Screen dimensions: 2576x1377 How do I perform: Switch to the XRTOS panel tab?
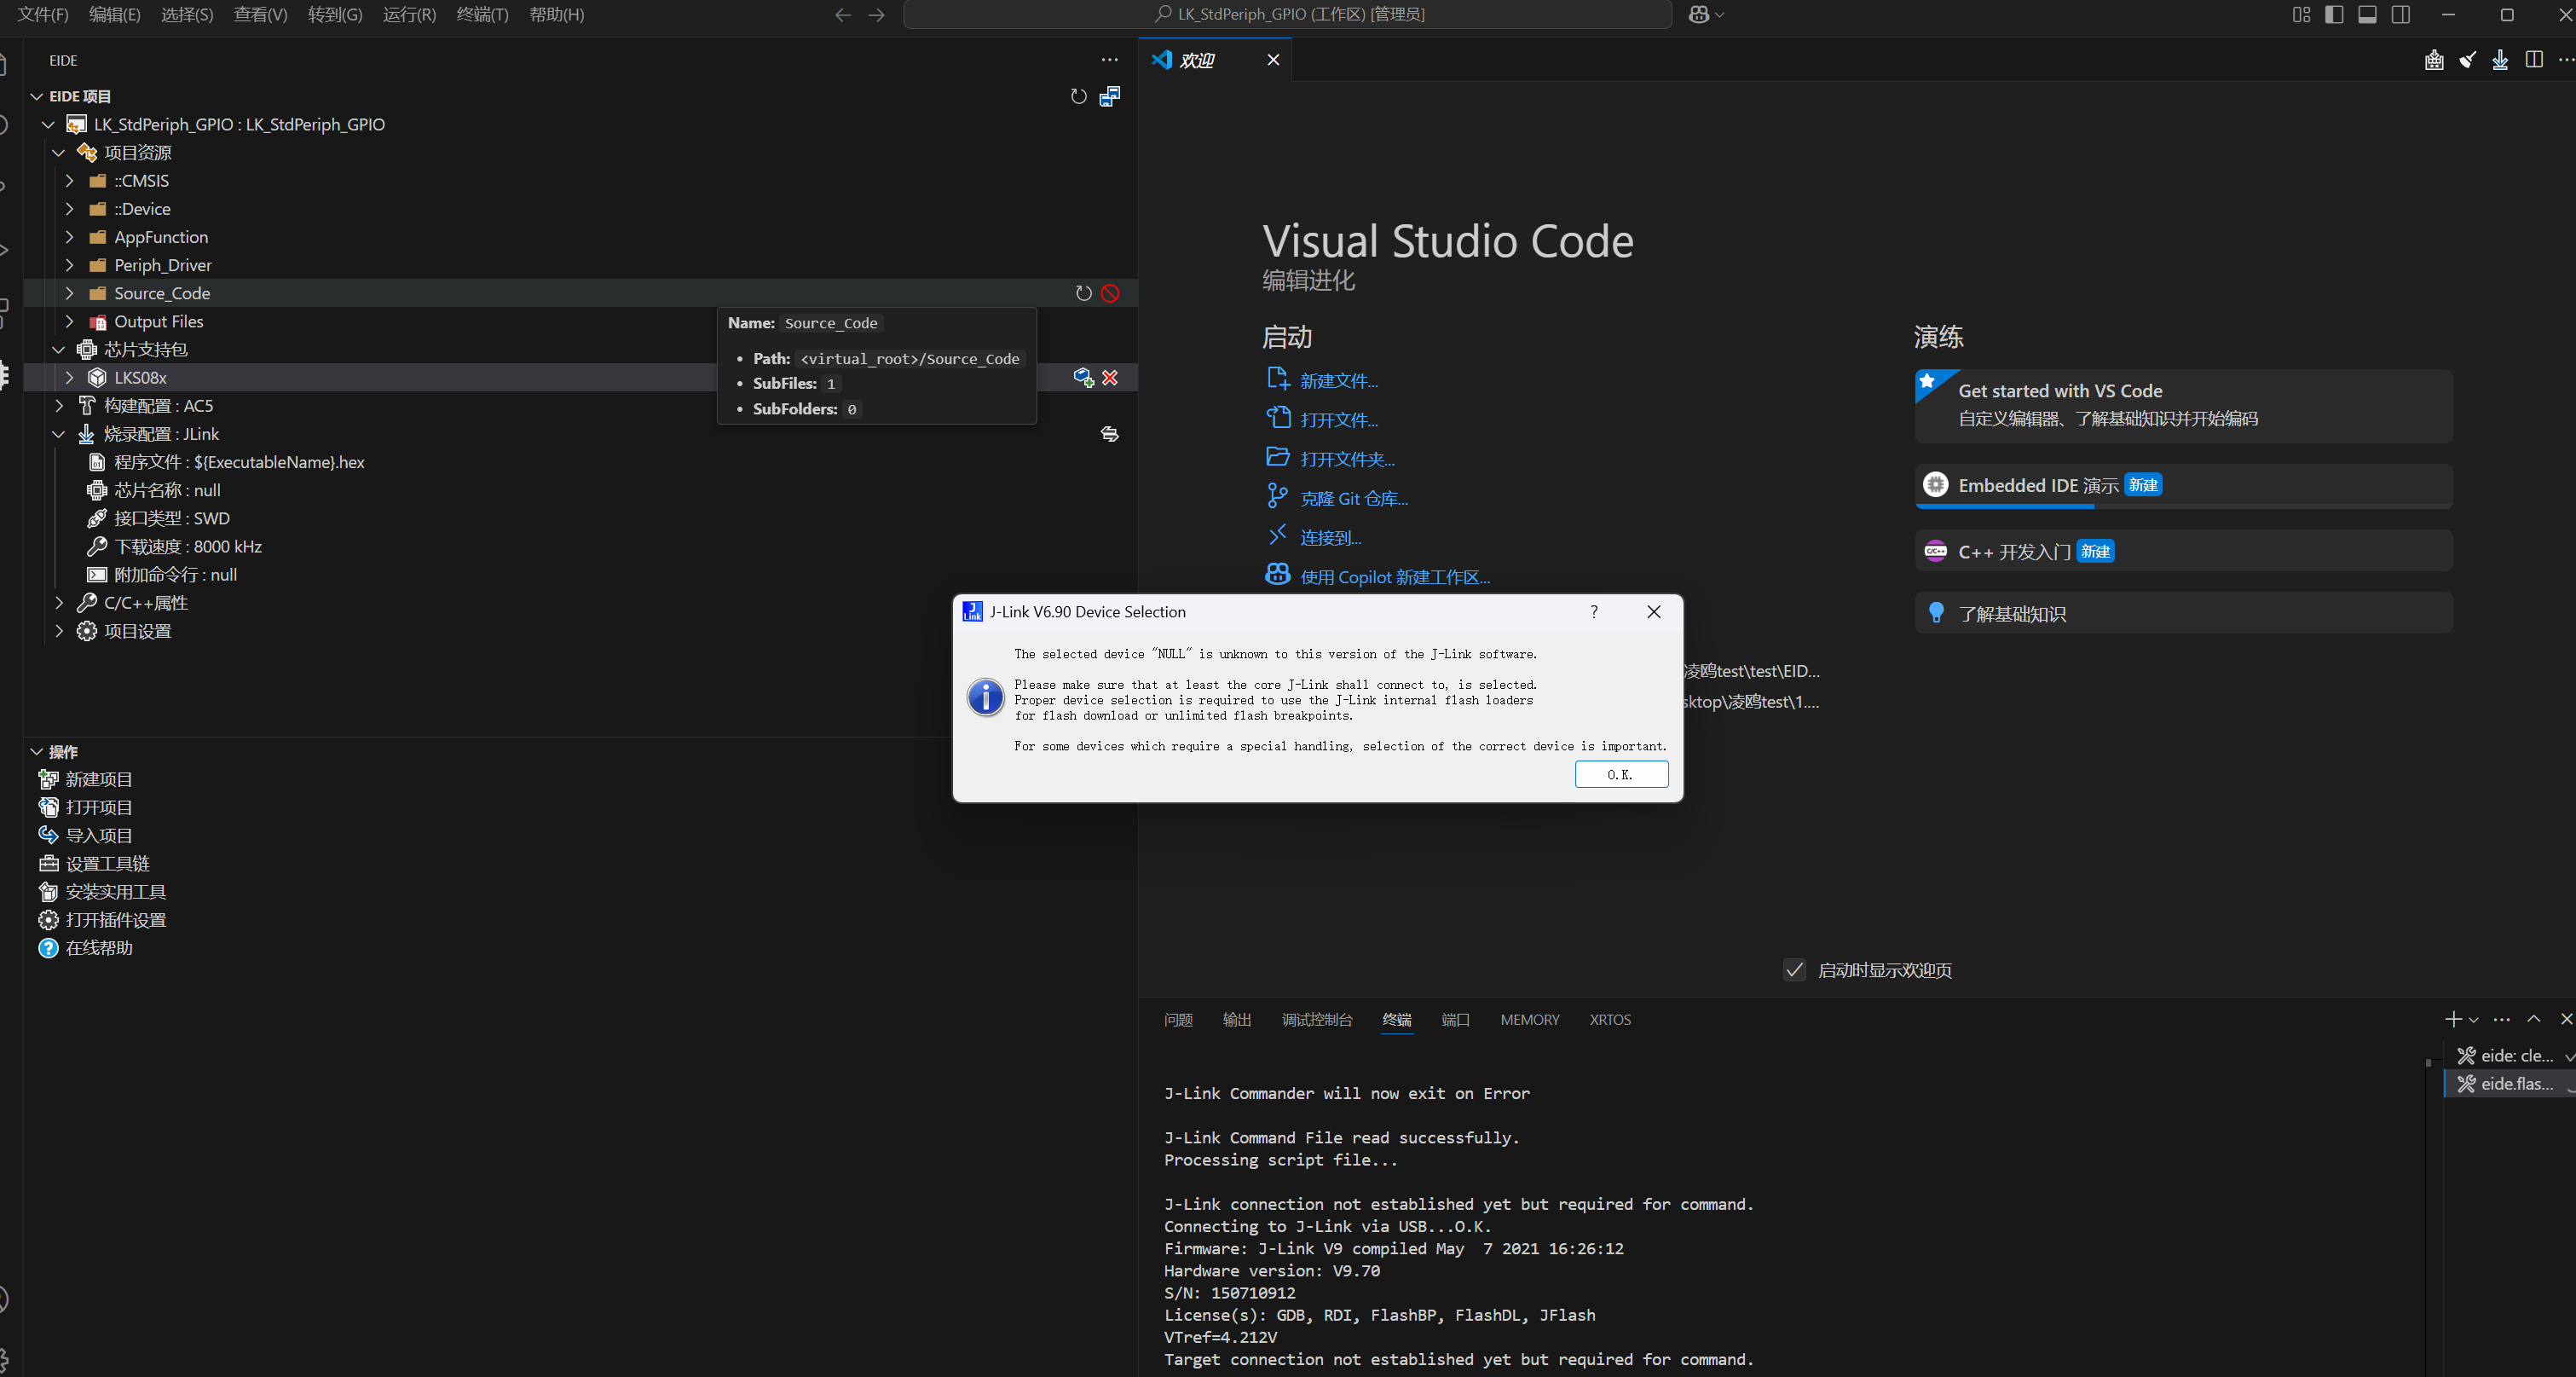coord(1610,1019)
